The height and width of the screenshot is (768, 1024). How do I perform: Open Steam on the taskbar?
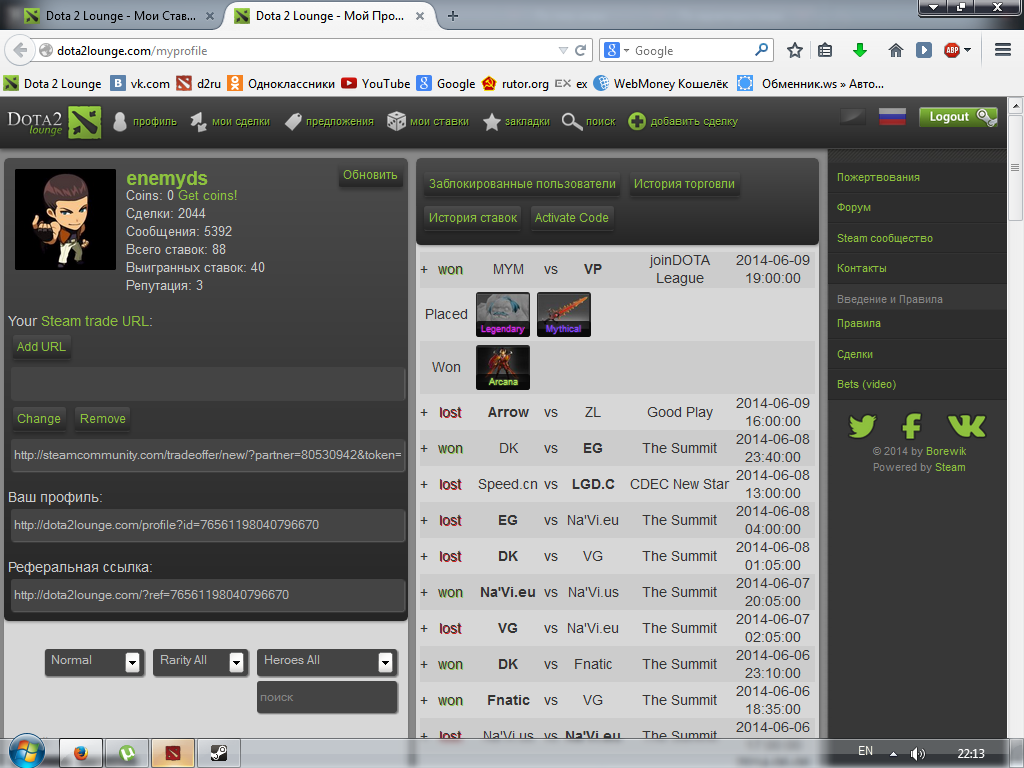219,754
